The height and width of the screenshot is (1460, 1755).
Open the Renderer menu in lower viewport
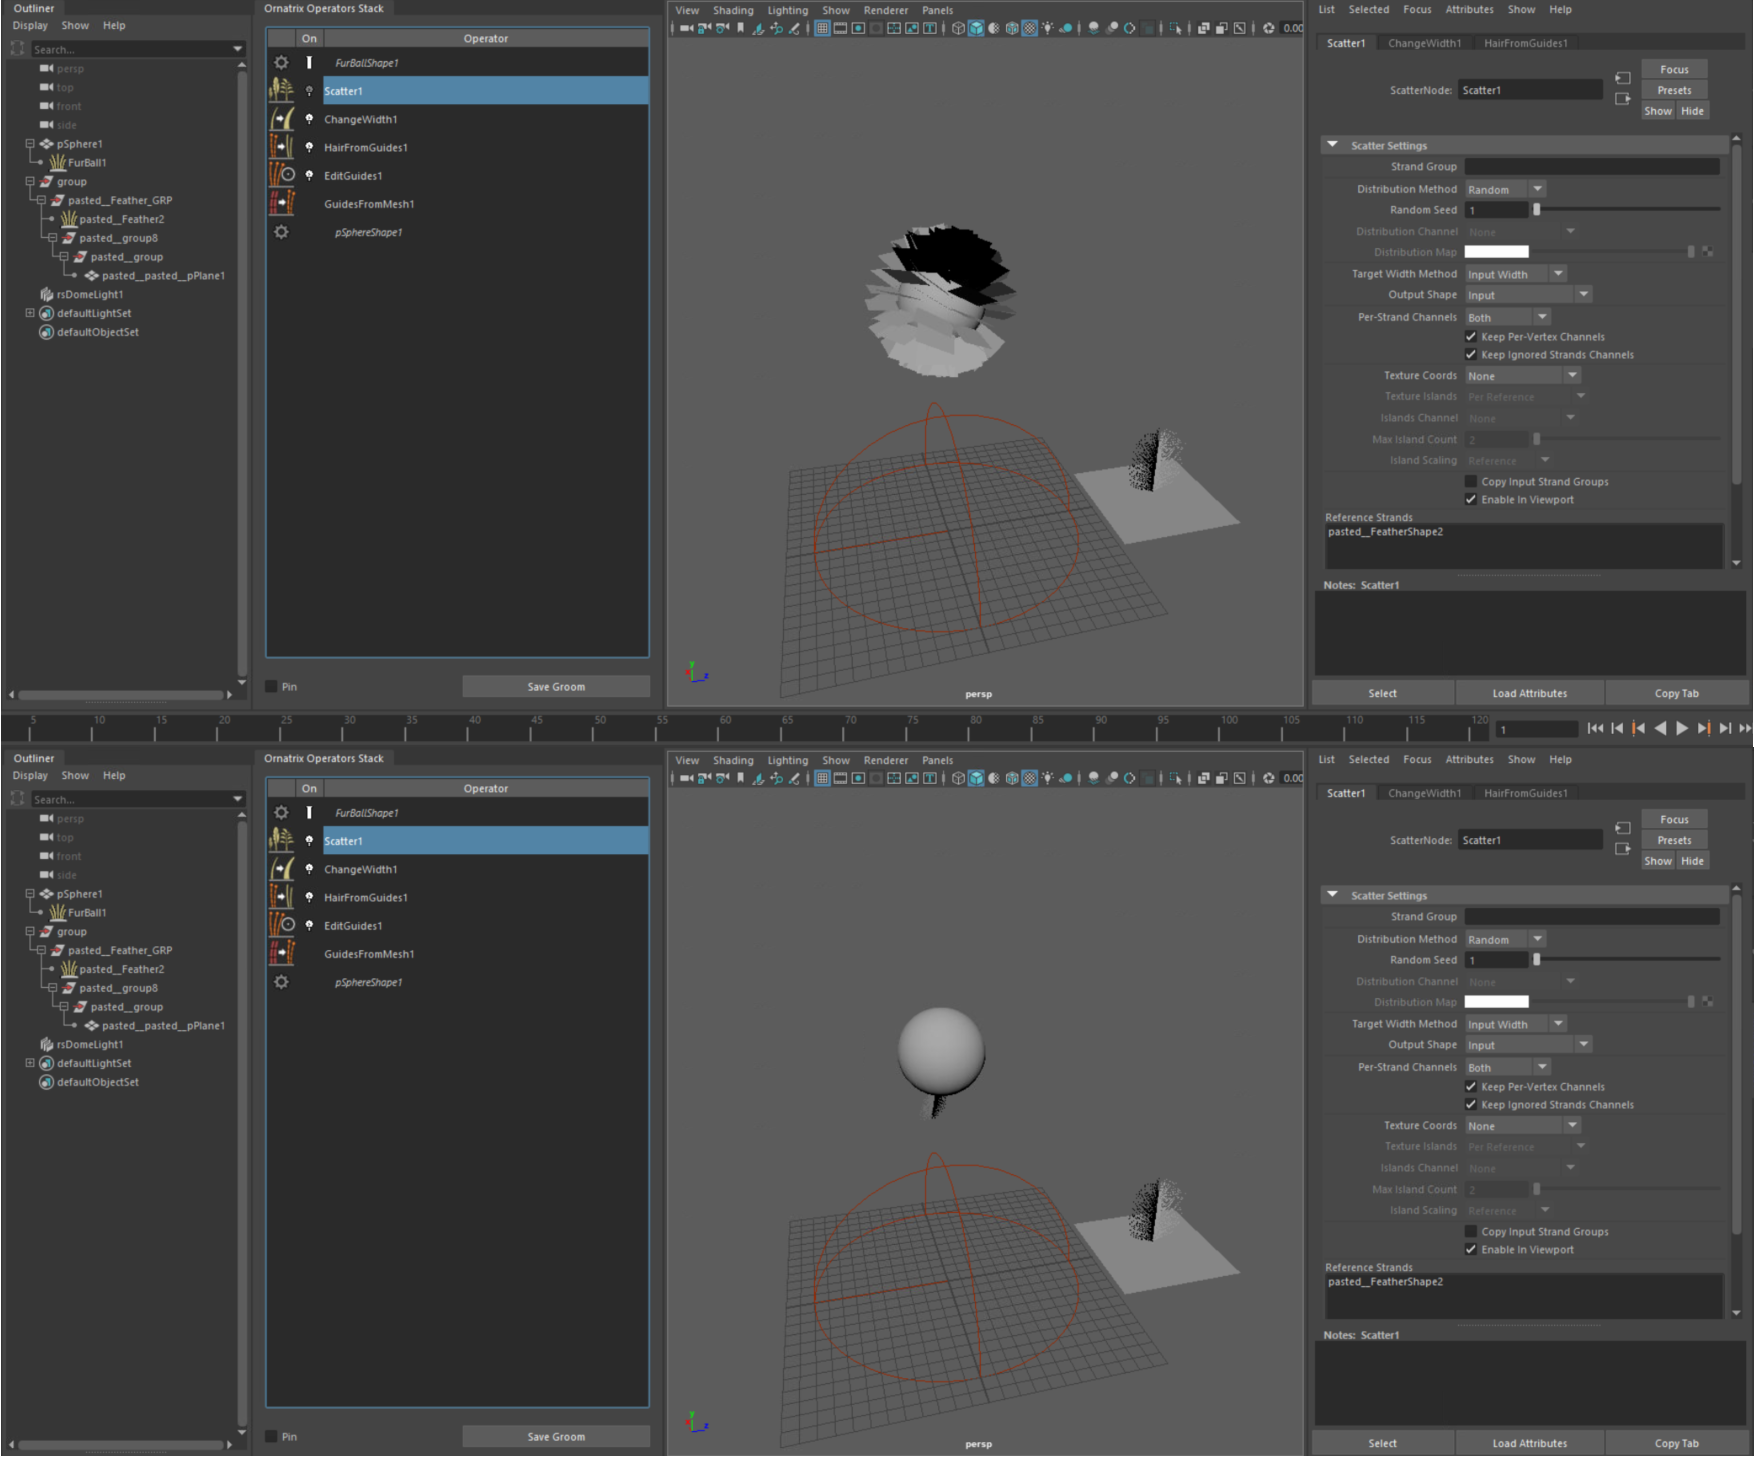[885, 761]
